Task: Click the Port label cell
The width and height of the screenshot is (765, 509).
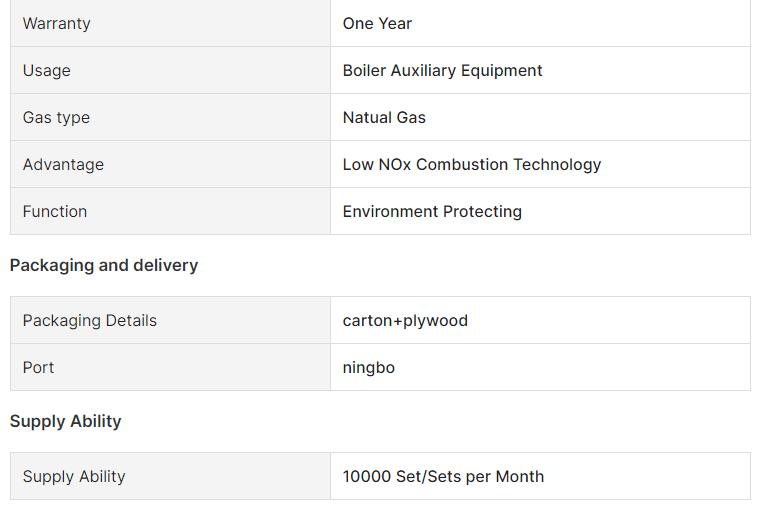Action: tap(39, 367)
